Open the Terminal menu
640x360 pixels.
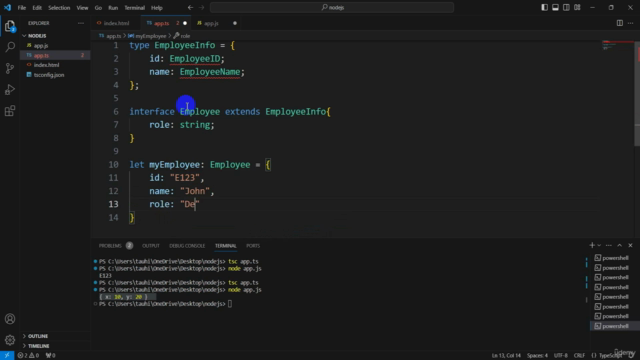[x=134, y=8]
